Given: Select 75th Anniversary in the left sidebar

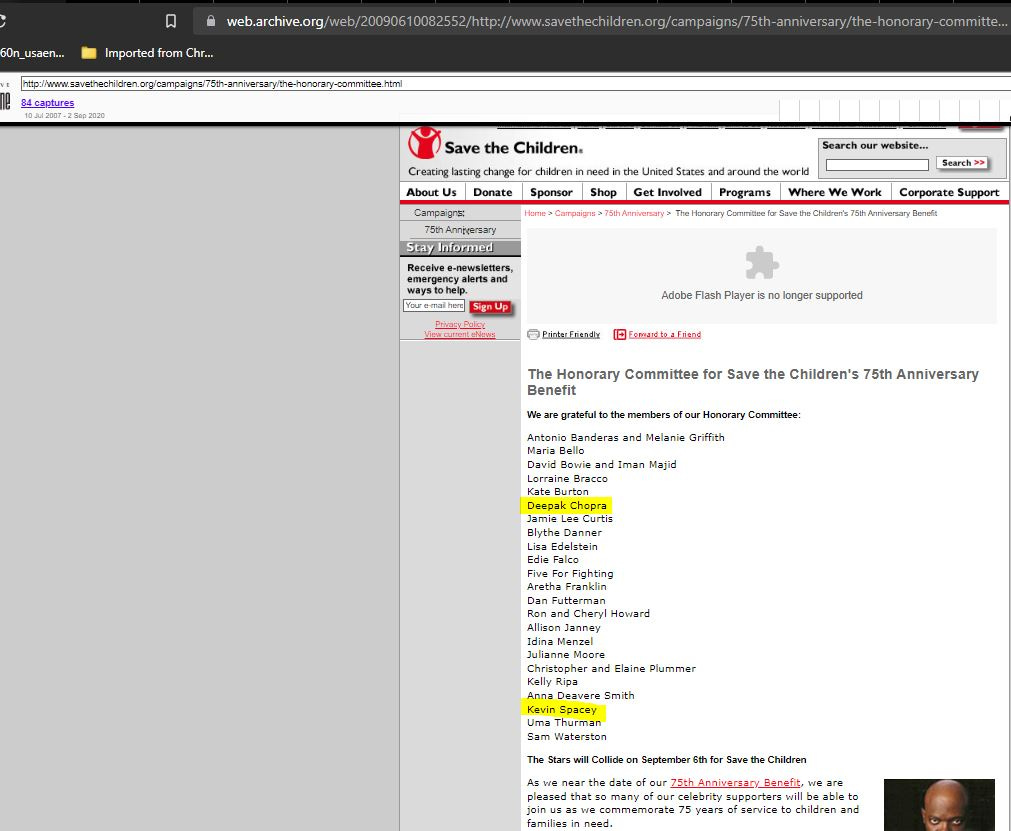Looking at the screenshot, I should point(460,230).
